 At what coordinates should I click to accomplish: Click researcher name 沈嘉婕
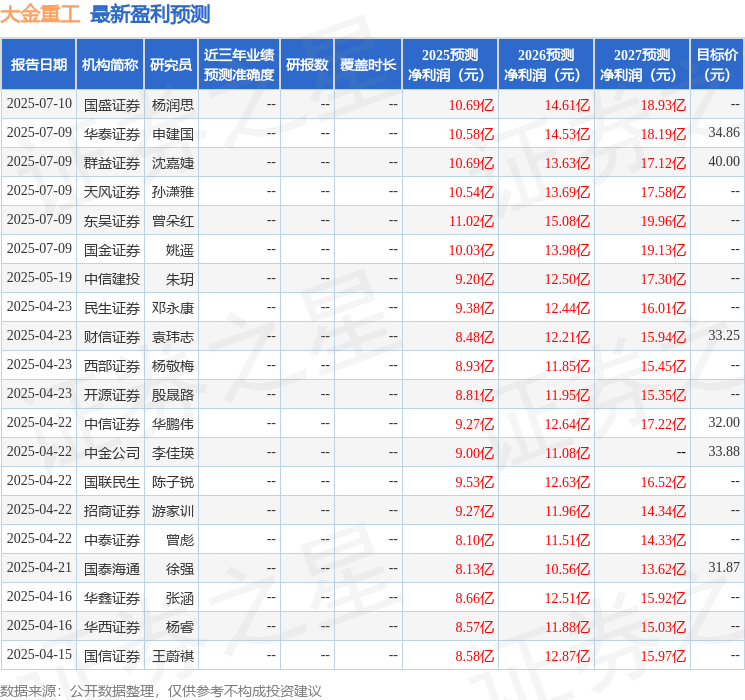point(172,163)
